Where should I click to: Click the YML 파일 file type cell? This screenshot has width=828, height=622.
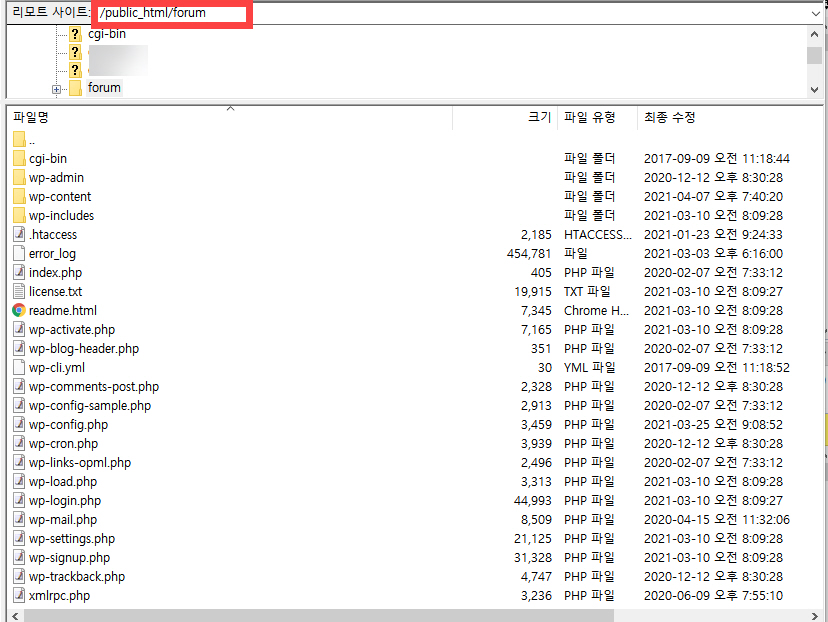point(589,368)
